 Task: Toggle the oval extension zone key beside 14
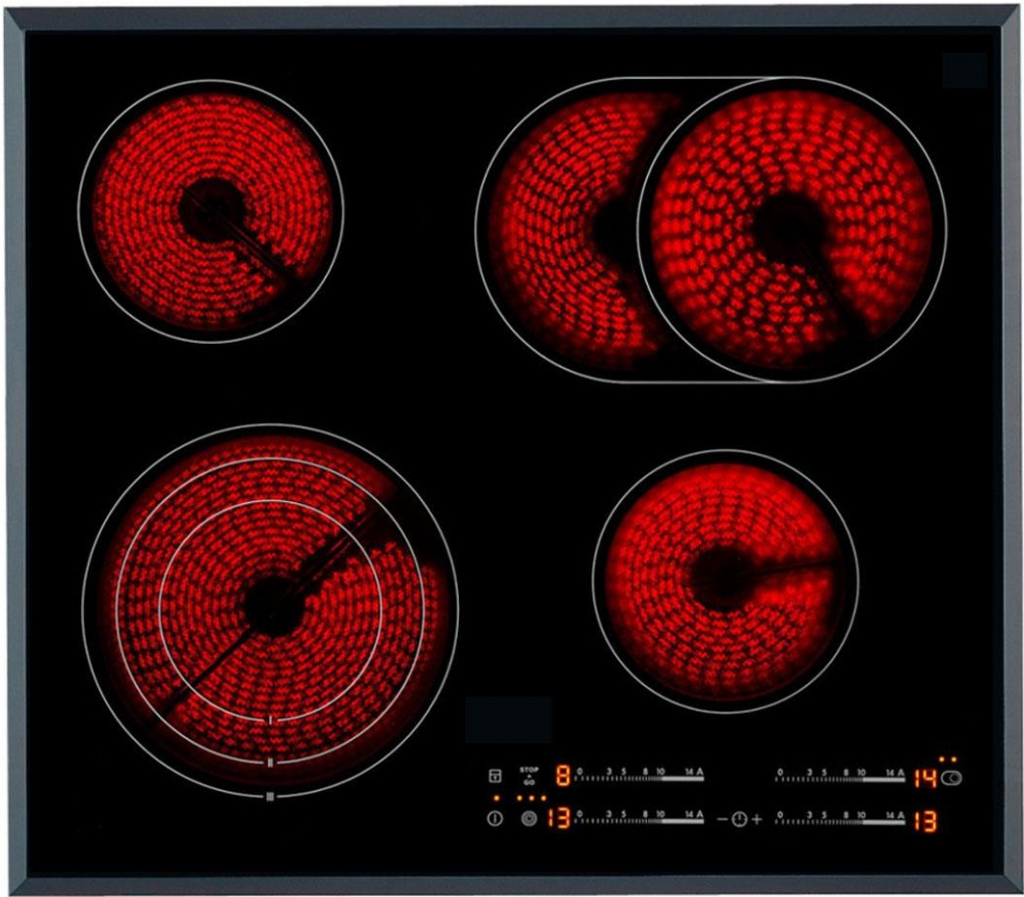click(x=951, y=778)
